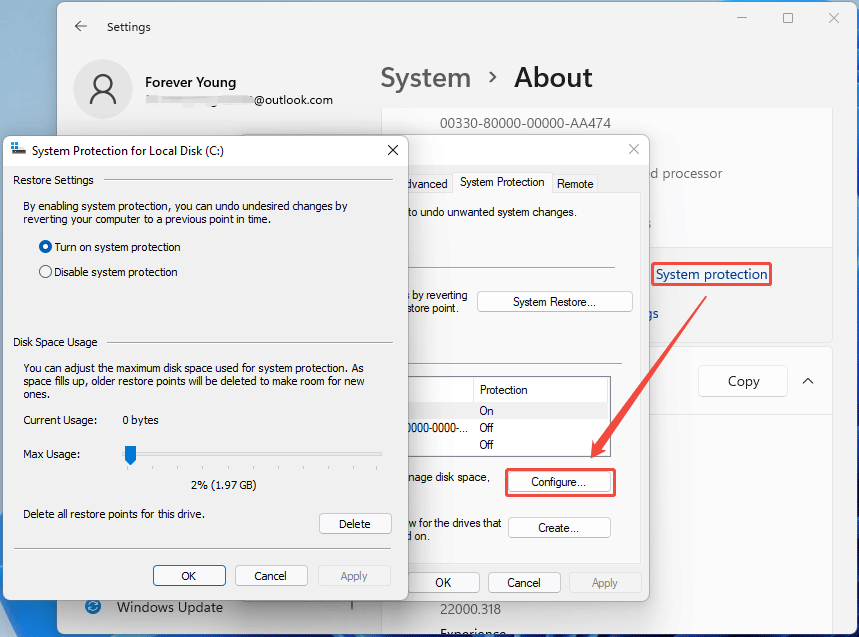Screen dimensions: 859x637
Task: Open System Restore
Action: (x=554, y=302)
